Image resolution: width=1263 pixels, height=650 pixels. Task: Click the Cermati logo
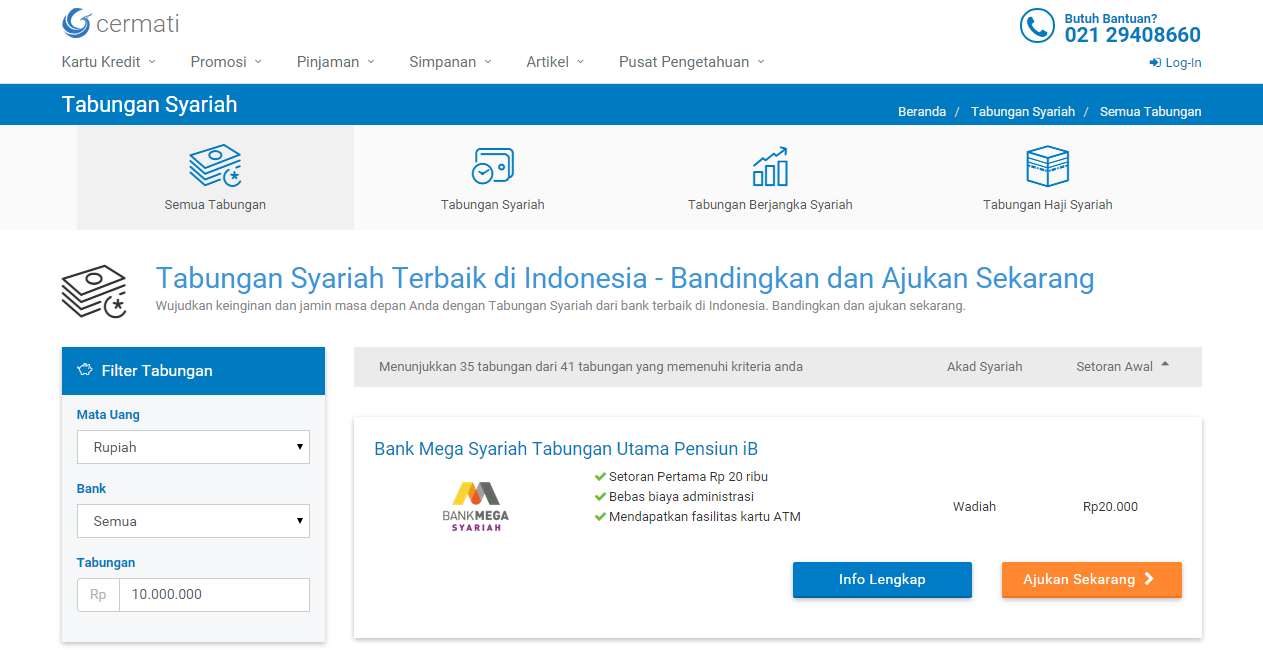120,23
